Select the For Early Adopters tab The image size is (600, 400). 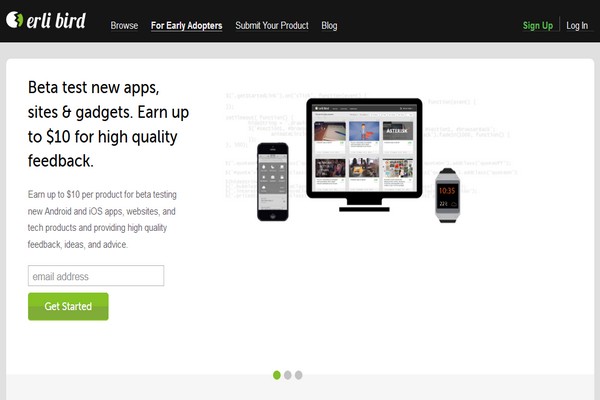[x=186, y=26]
